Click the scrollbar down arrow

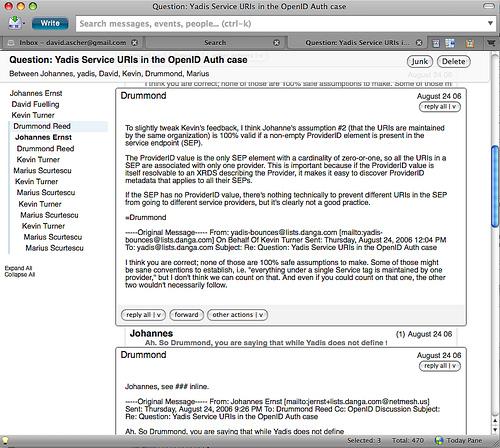click(x=495, y=430)
